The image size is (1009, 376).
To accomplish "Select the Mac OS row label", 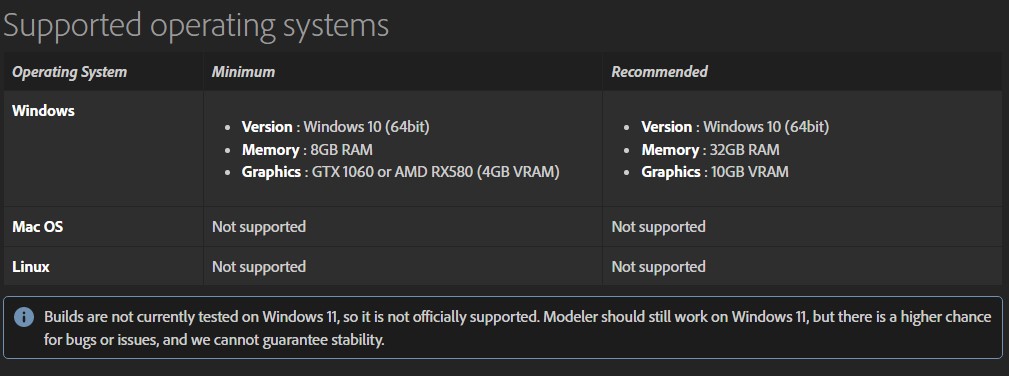I will [x=37, y=227].
